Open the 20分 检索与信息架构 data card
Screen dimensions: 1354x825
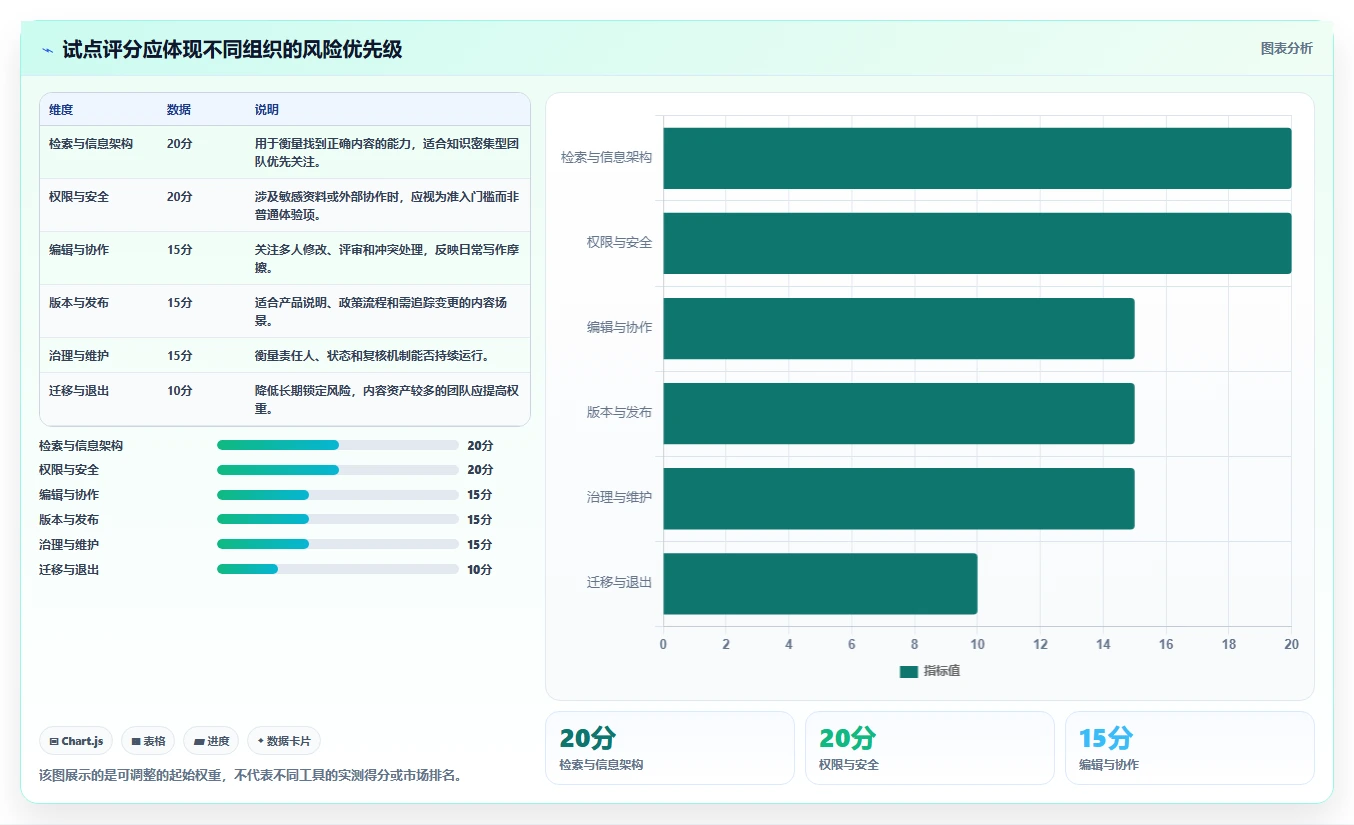coord(669,748)
